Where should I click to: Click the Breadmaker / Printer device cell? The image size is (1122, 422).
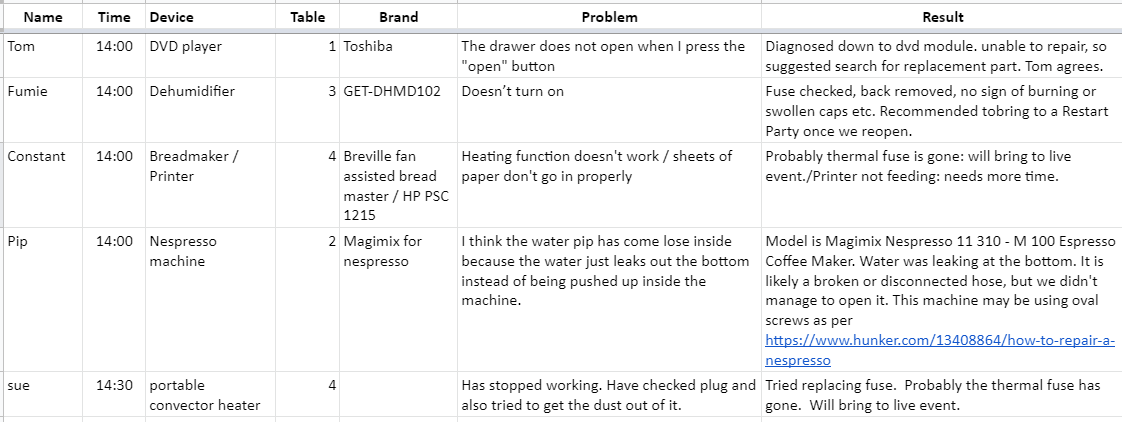pyautogui.click(x=210, y=185)
